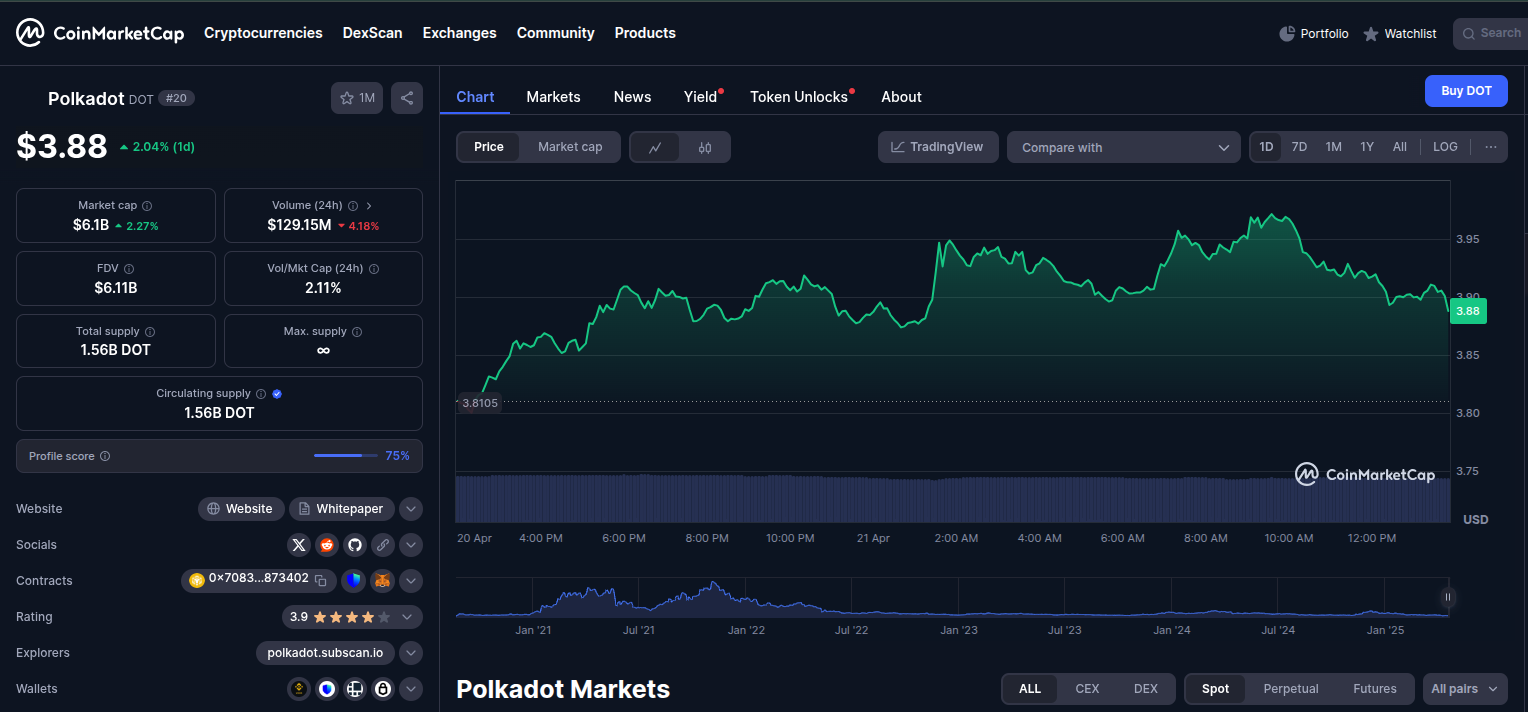Open DexScan in top nav
The image size is (1528, 712).
[372, 33]
